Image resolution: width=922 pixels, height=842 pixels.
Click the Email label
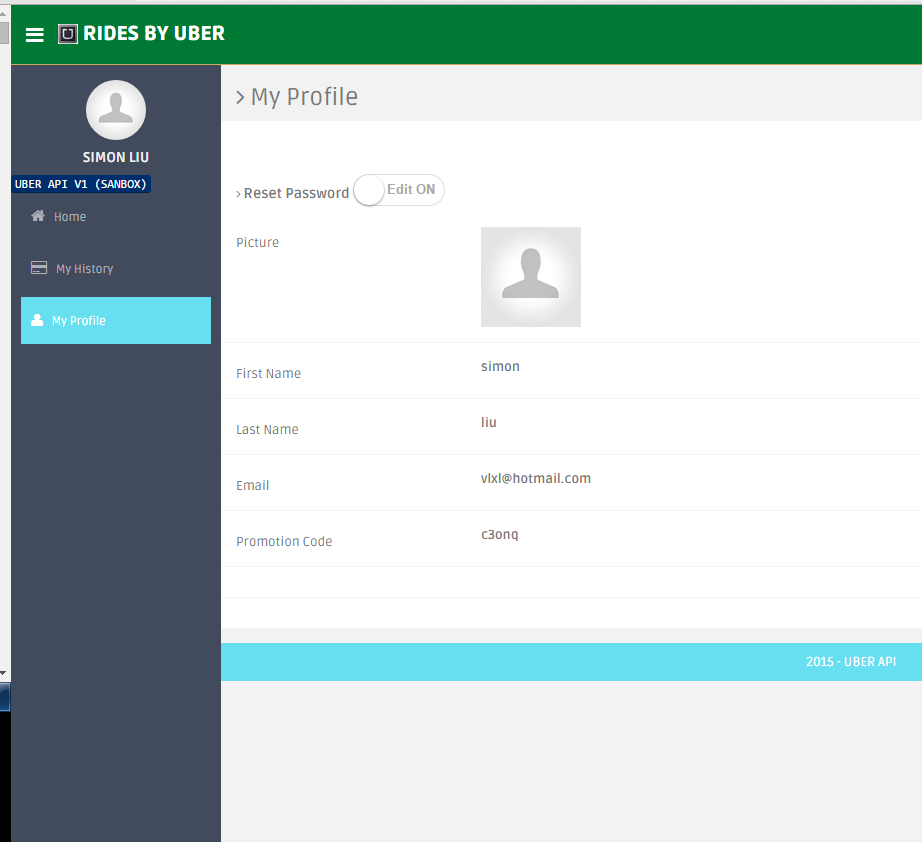[253, 485]
